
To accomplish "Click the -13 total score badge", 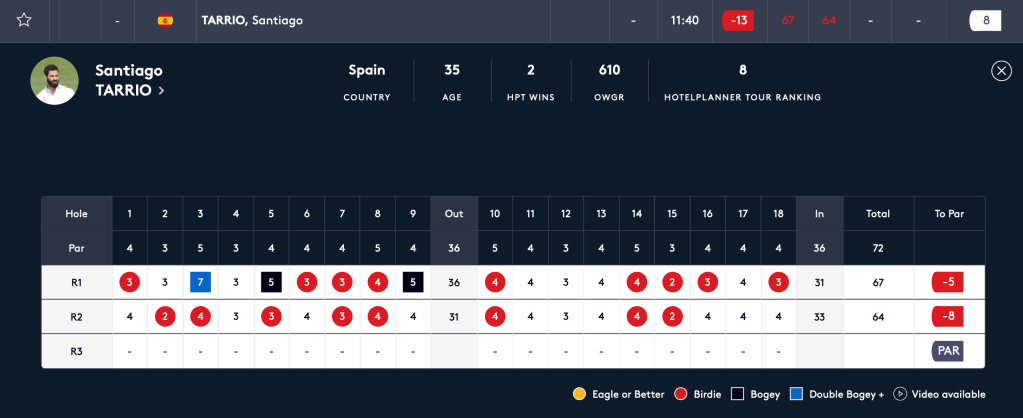I will [740, 21].
